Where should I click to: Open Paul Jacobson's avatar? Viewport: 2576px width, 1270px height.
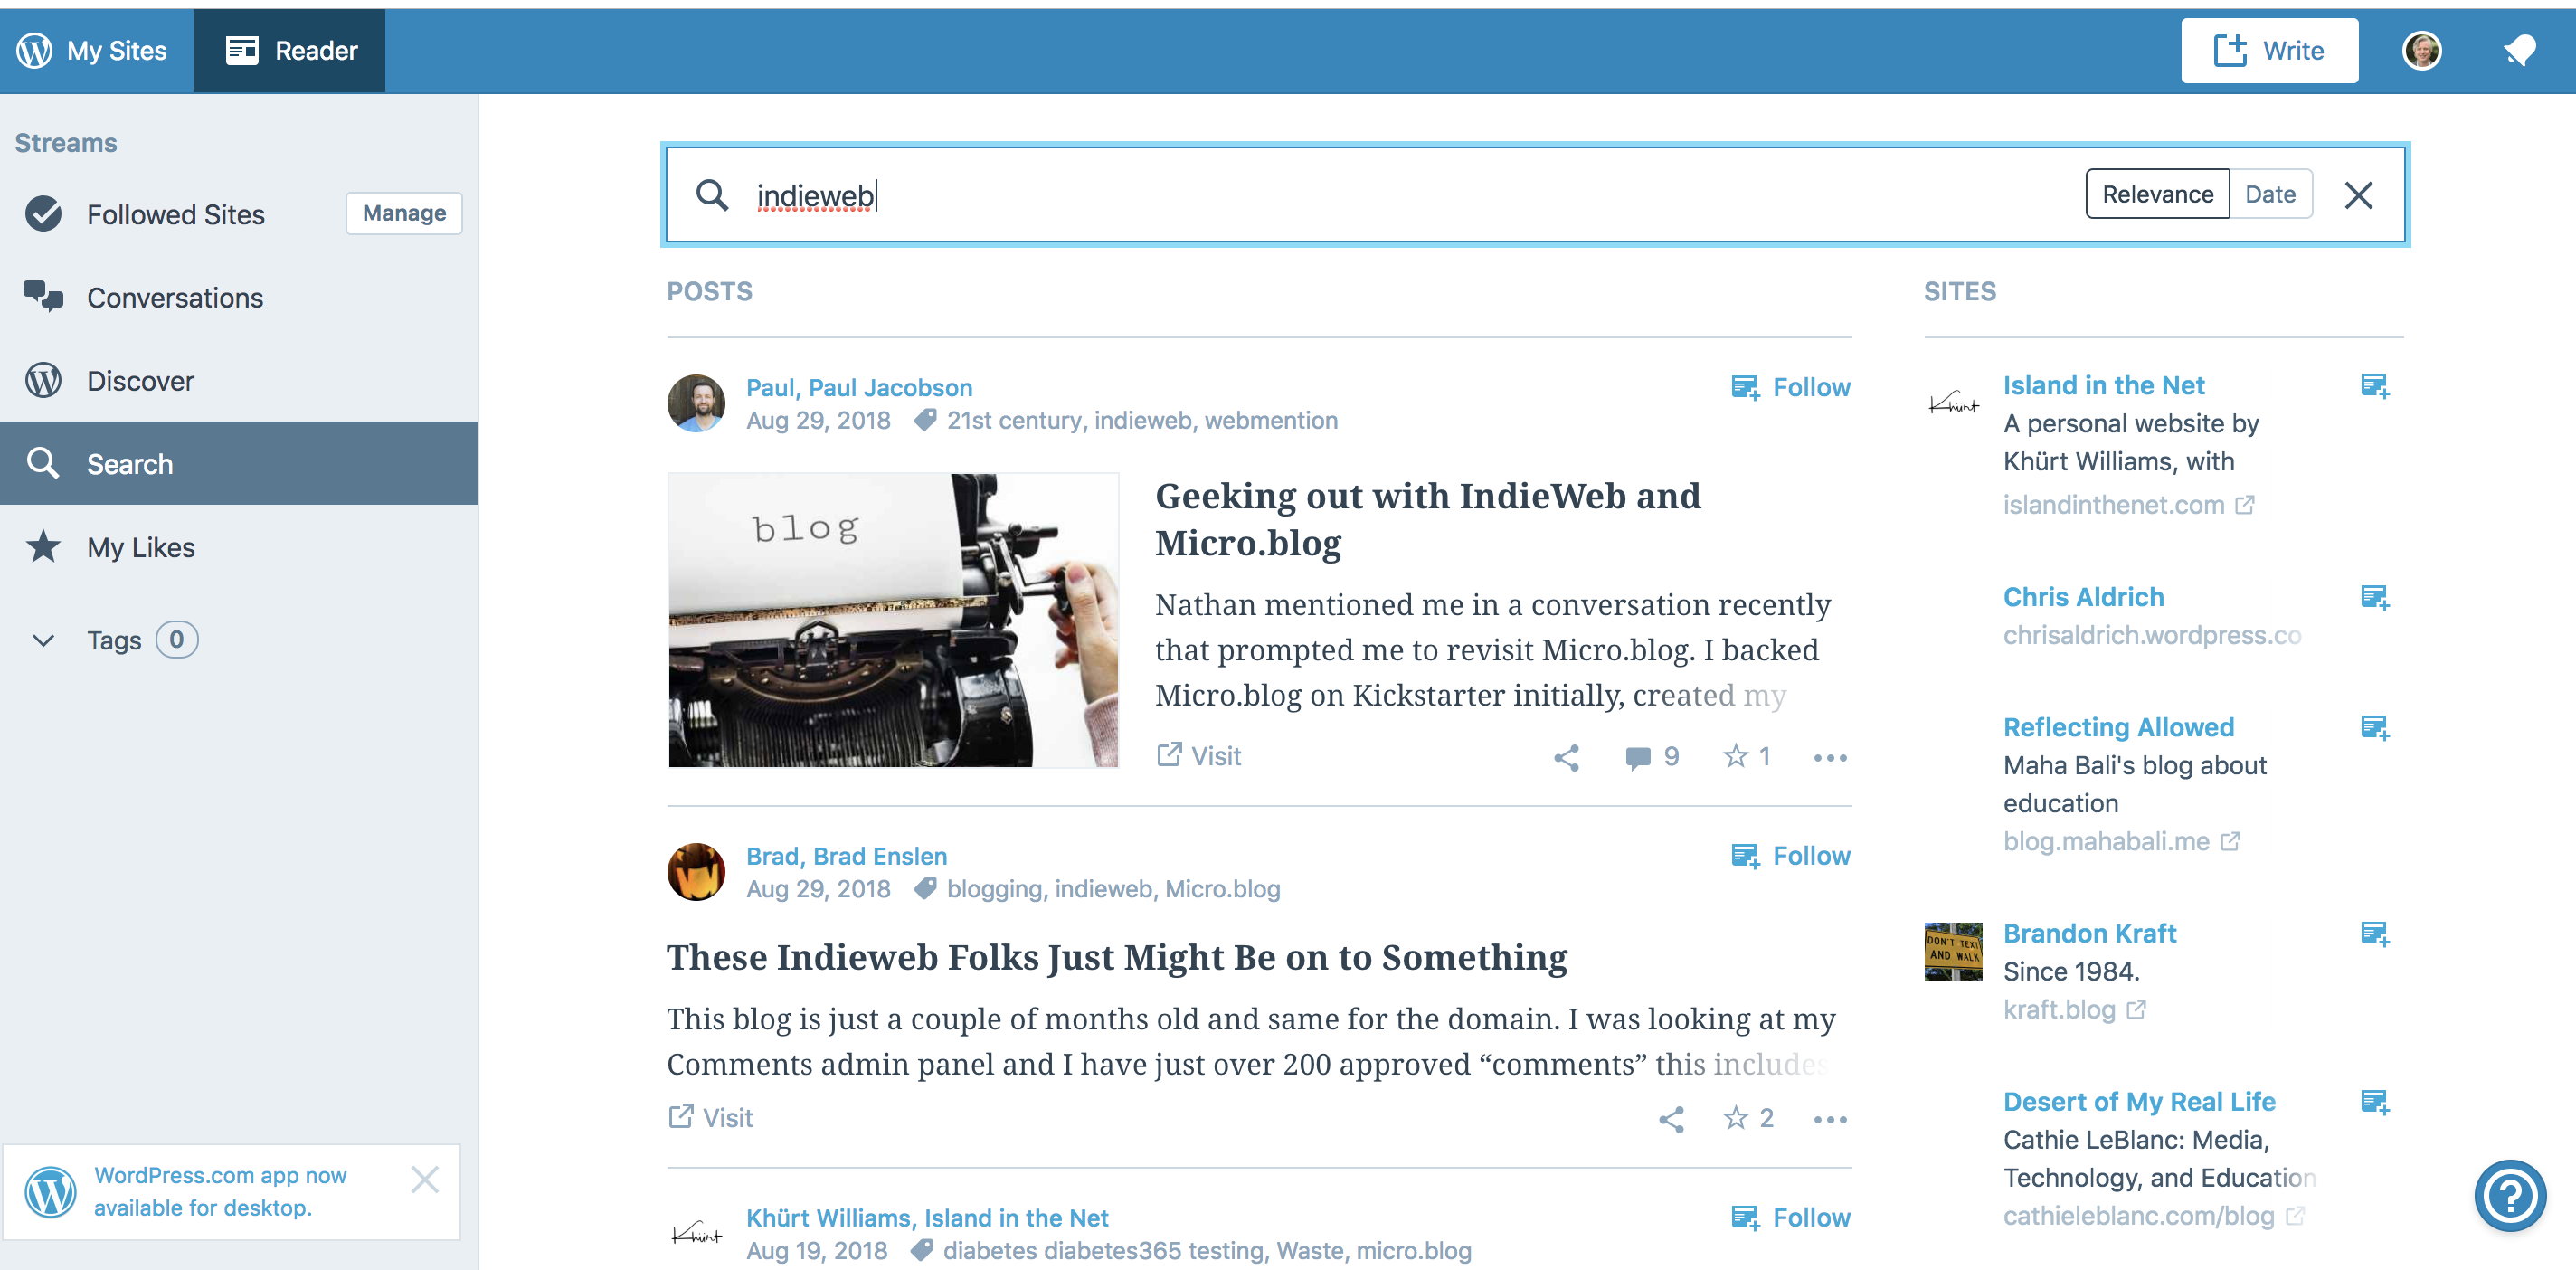696,403
